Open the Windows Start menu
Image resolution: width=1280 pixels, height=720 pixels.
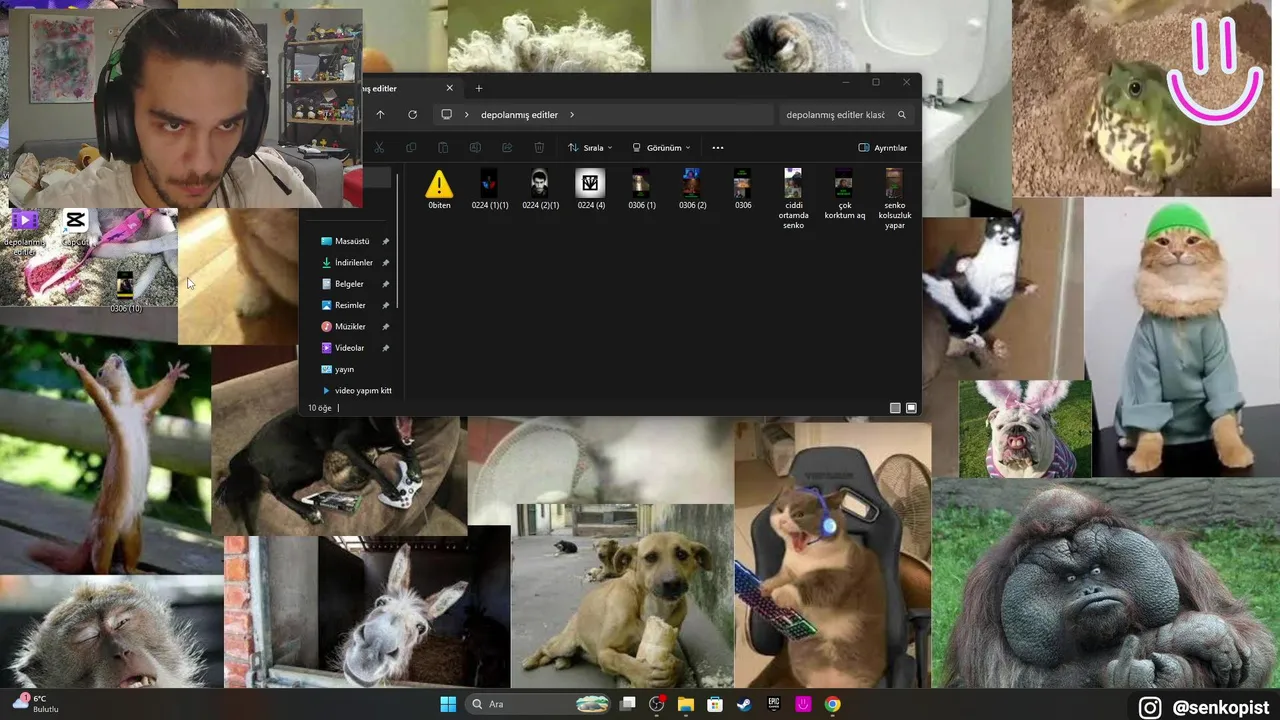coord(448,704)
